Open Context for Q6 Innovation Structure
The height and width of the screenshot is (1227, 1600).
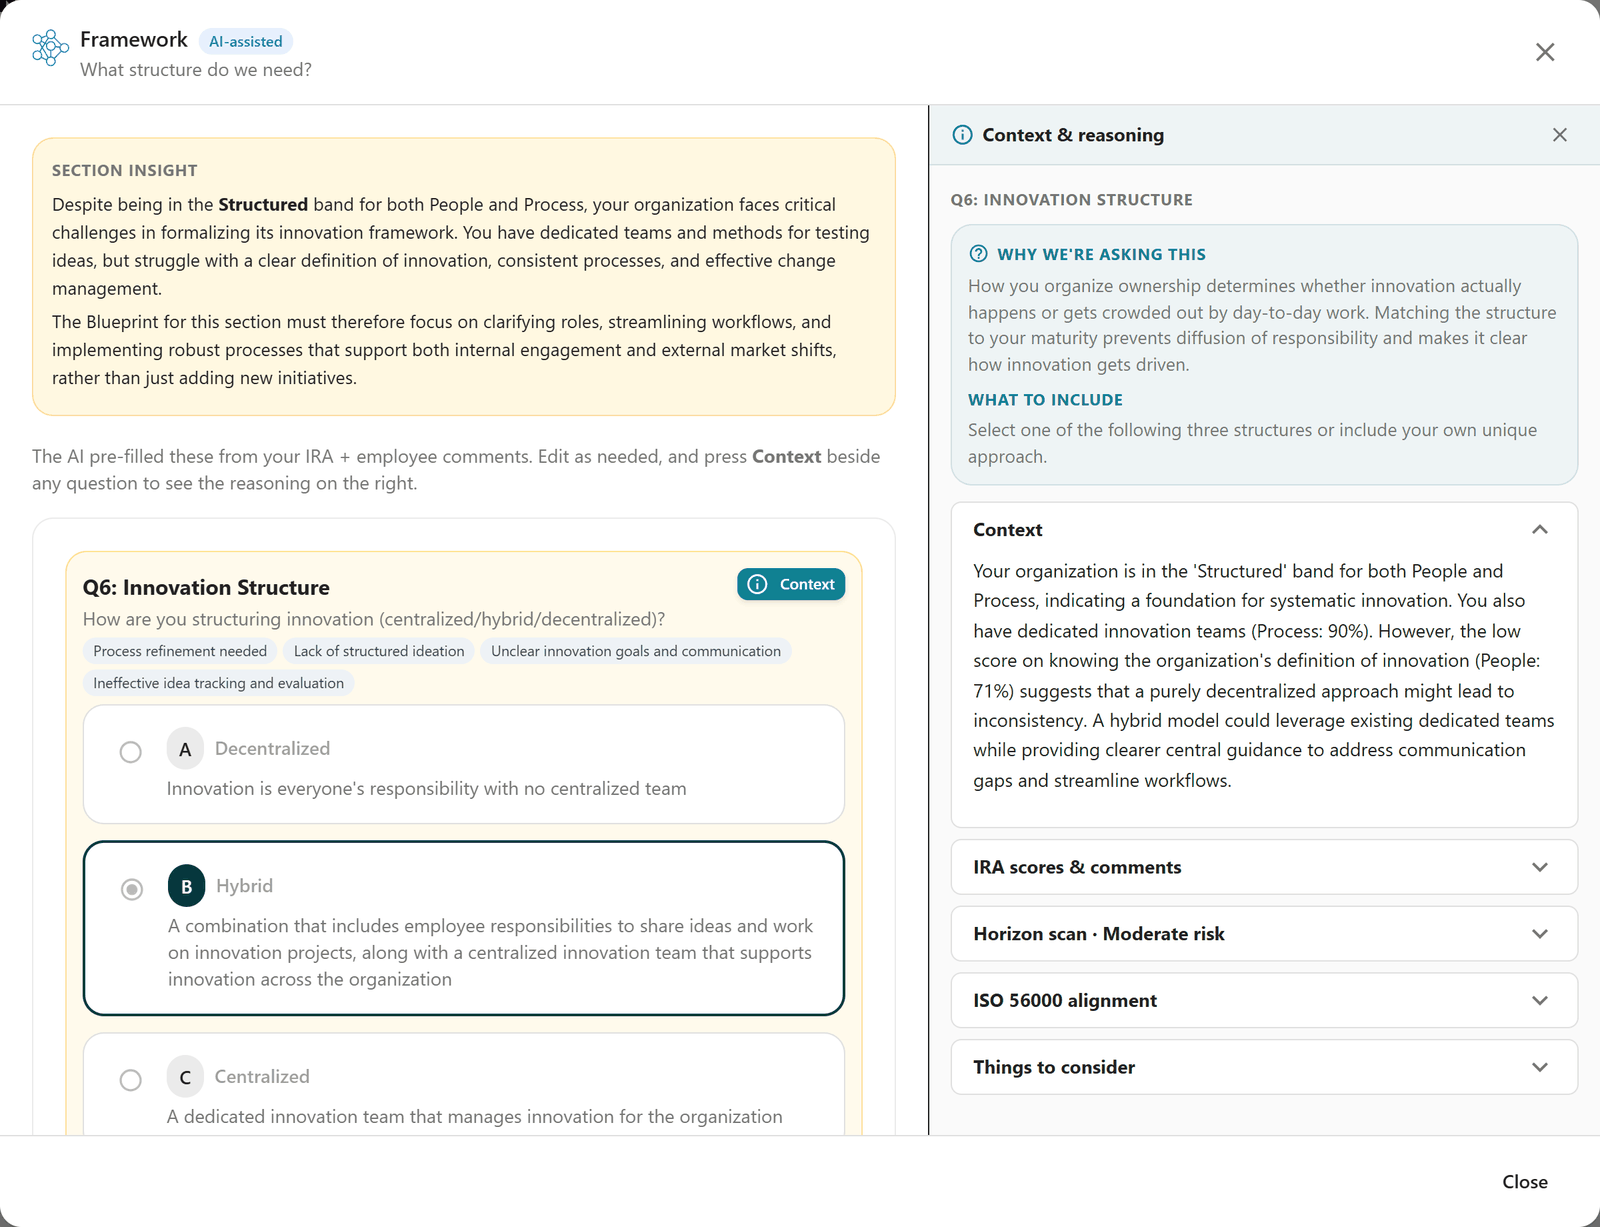pyautogui.click(x=791, y=584)
